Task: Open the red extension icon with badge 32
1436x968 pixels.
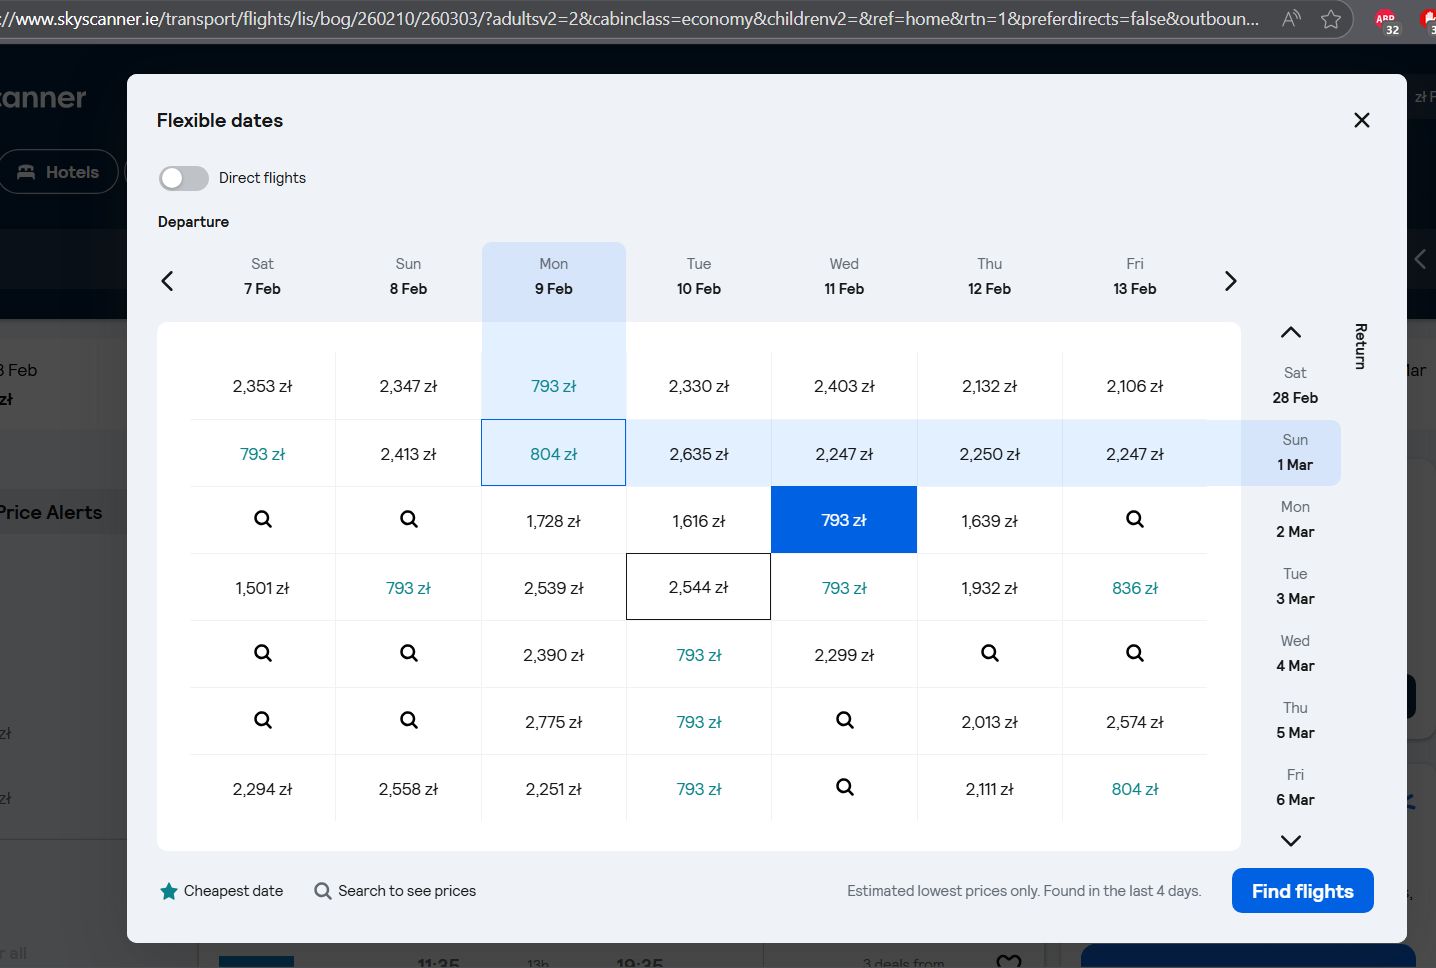Action: click(x=1386, y=21)
